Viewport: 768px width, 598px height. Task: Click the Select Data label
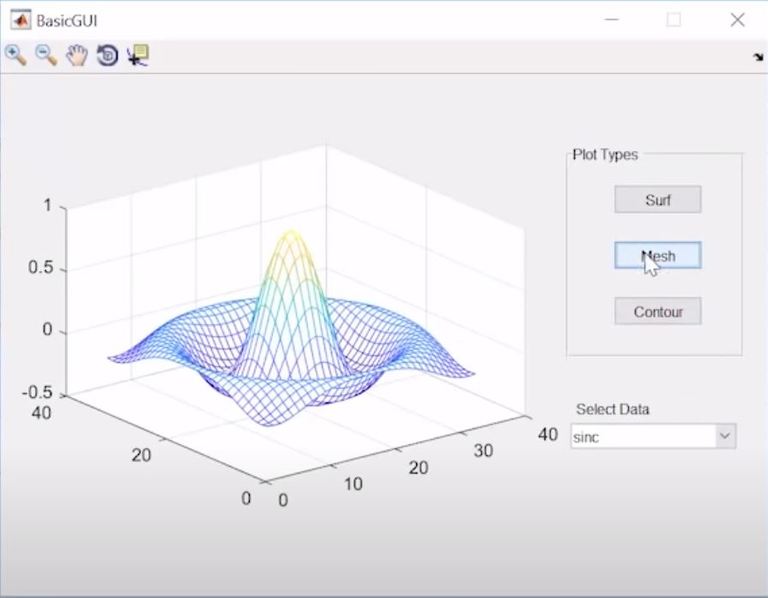(612, 409)
